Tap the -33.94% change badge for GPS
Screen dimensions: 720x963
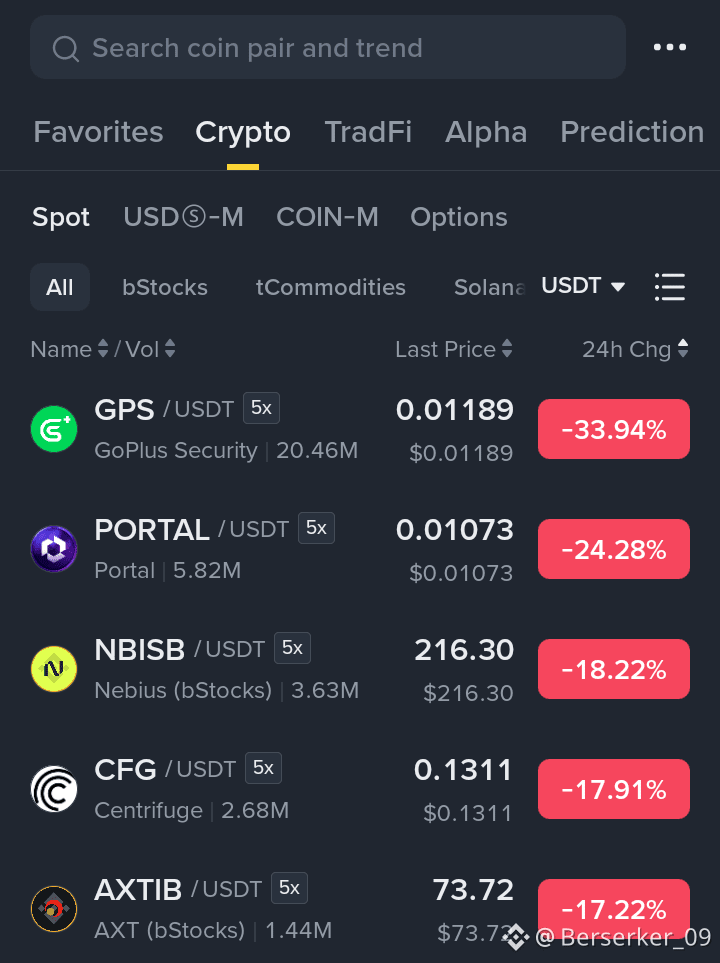[614, 429]
